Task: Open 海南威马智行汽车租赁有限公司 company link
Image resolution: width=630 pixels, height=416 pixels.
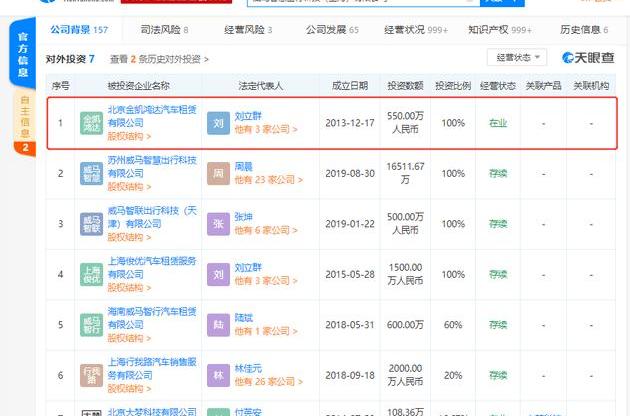Action: click(152, 318)
